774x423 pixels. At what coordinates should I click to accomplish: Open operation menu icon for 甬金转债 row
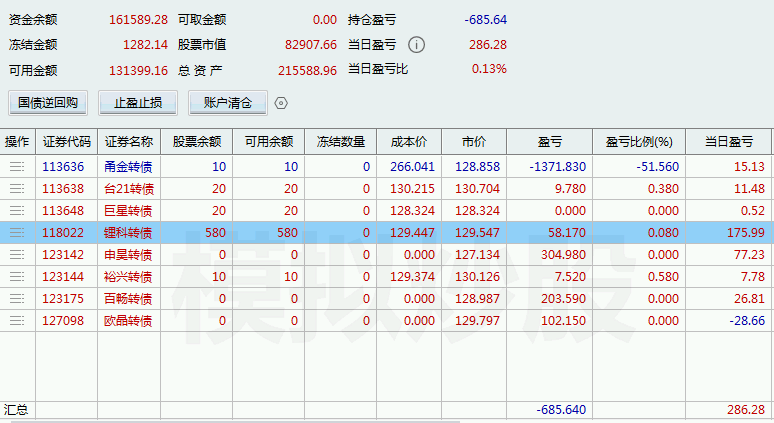[x=17, y=166]
